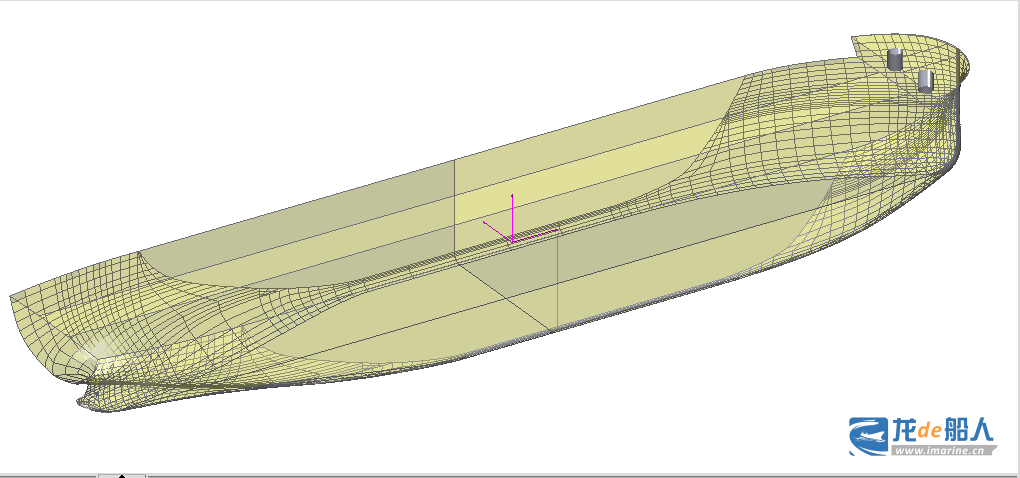Click the arrow handle on the bottom splitter
The image size is (1020, 478).
pos(122,475)
